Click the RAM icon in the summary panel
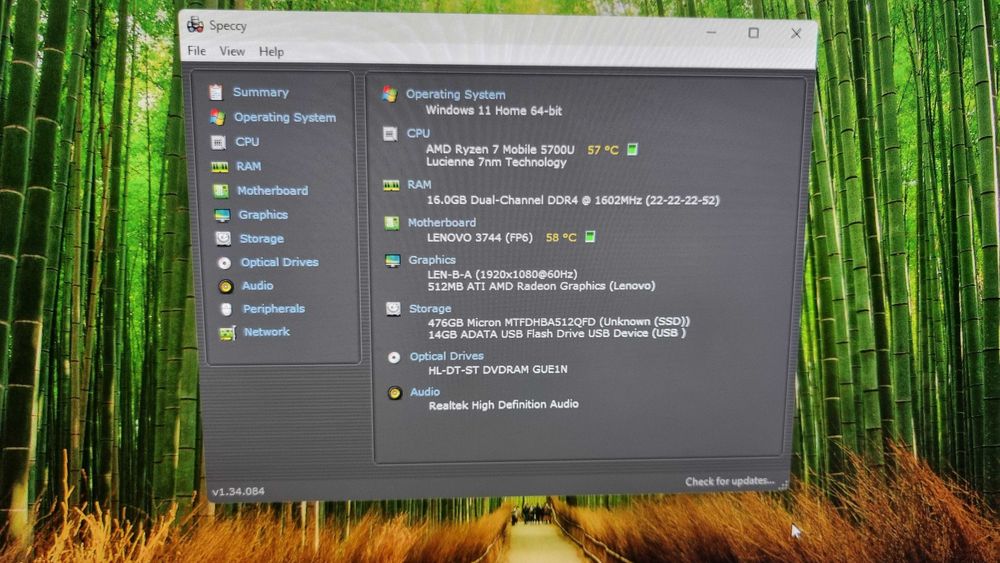 click(390, 185)
